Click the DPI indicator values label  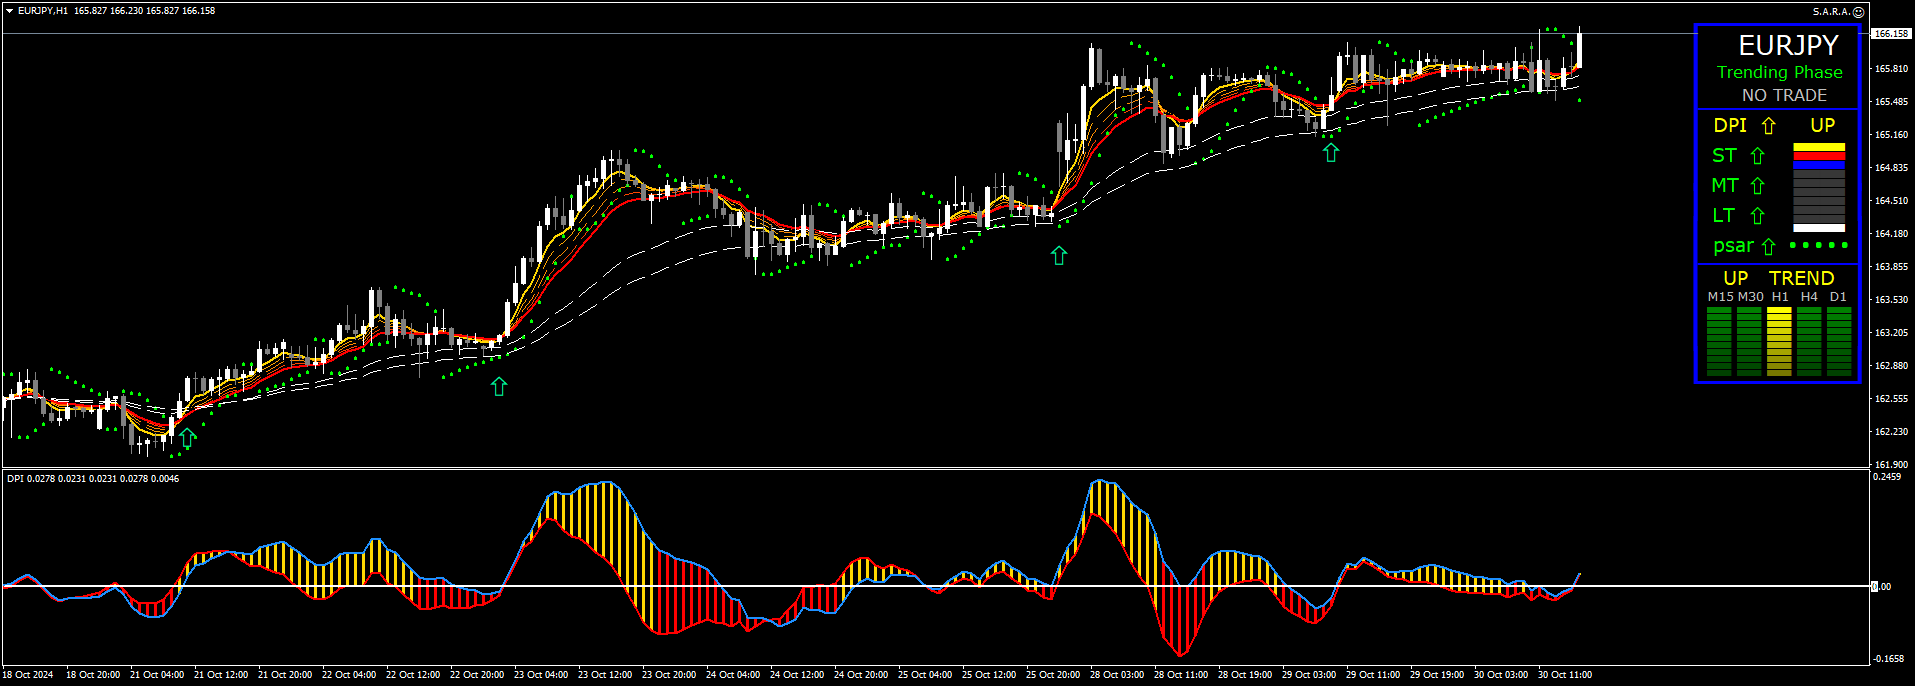[93, 479]
